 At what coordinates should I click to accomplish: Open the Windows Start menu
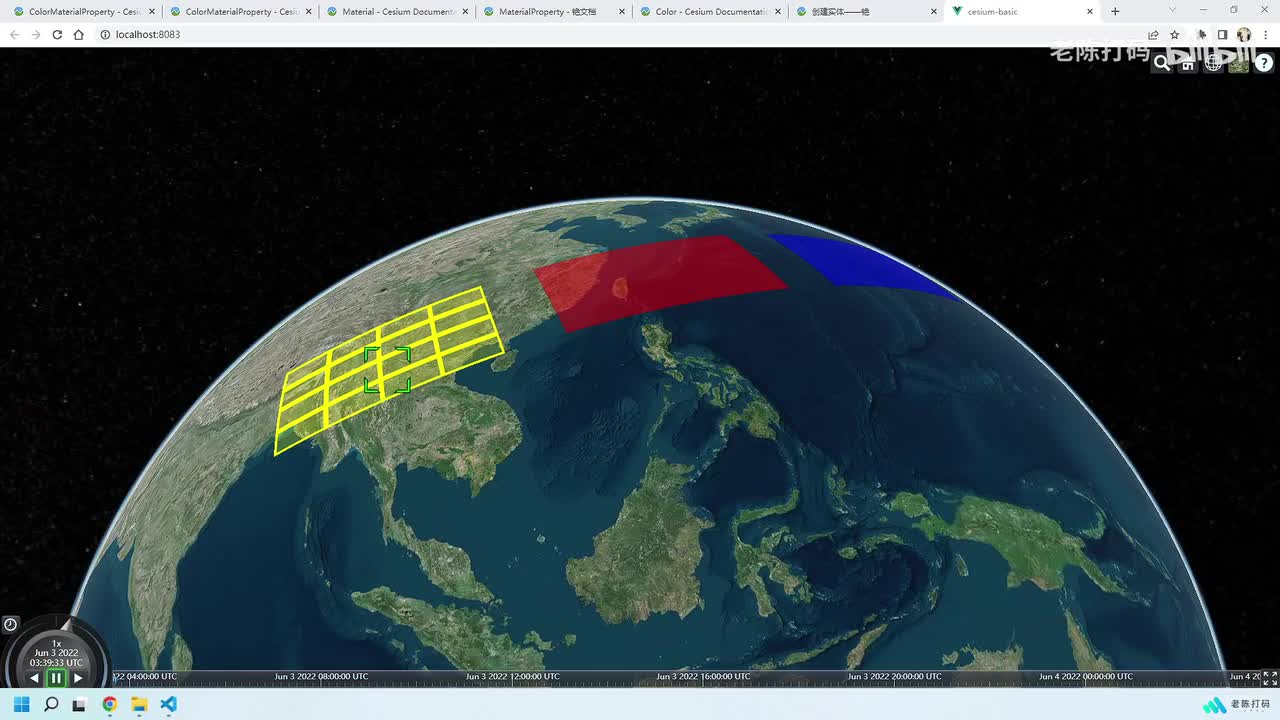point(21,704)
